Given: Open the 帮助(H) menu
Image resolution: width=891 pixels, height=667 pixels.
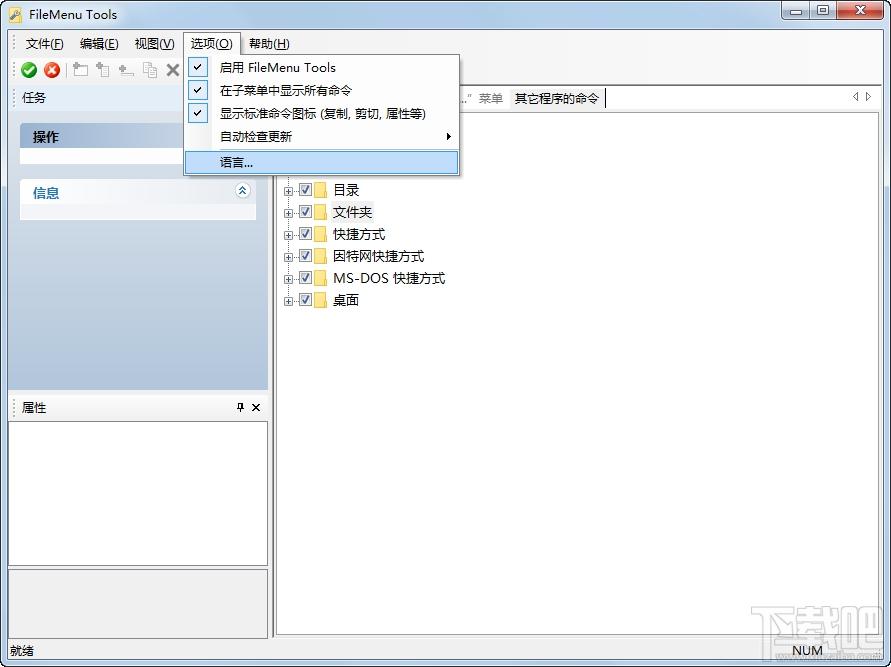Looking at the screenshot, I should point(269,44).
